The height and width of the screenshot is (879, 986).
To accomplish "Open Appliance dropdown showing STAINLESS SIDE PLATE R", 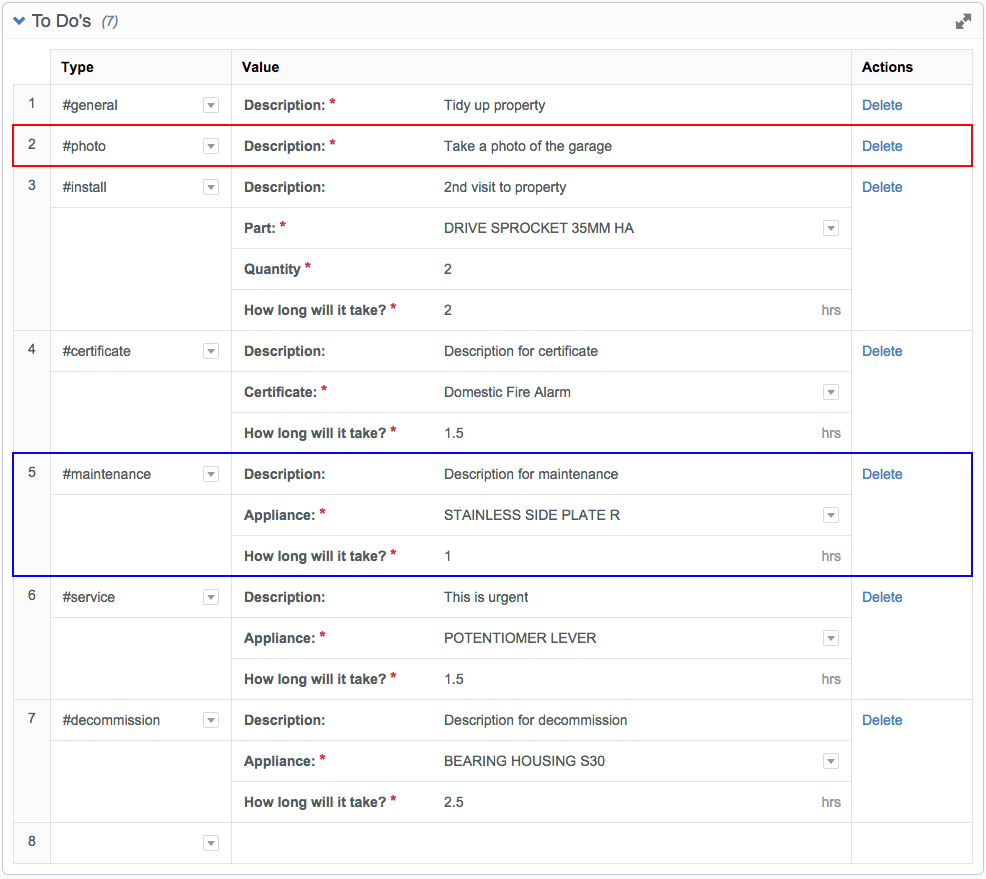I will (831, 515).
